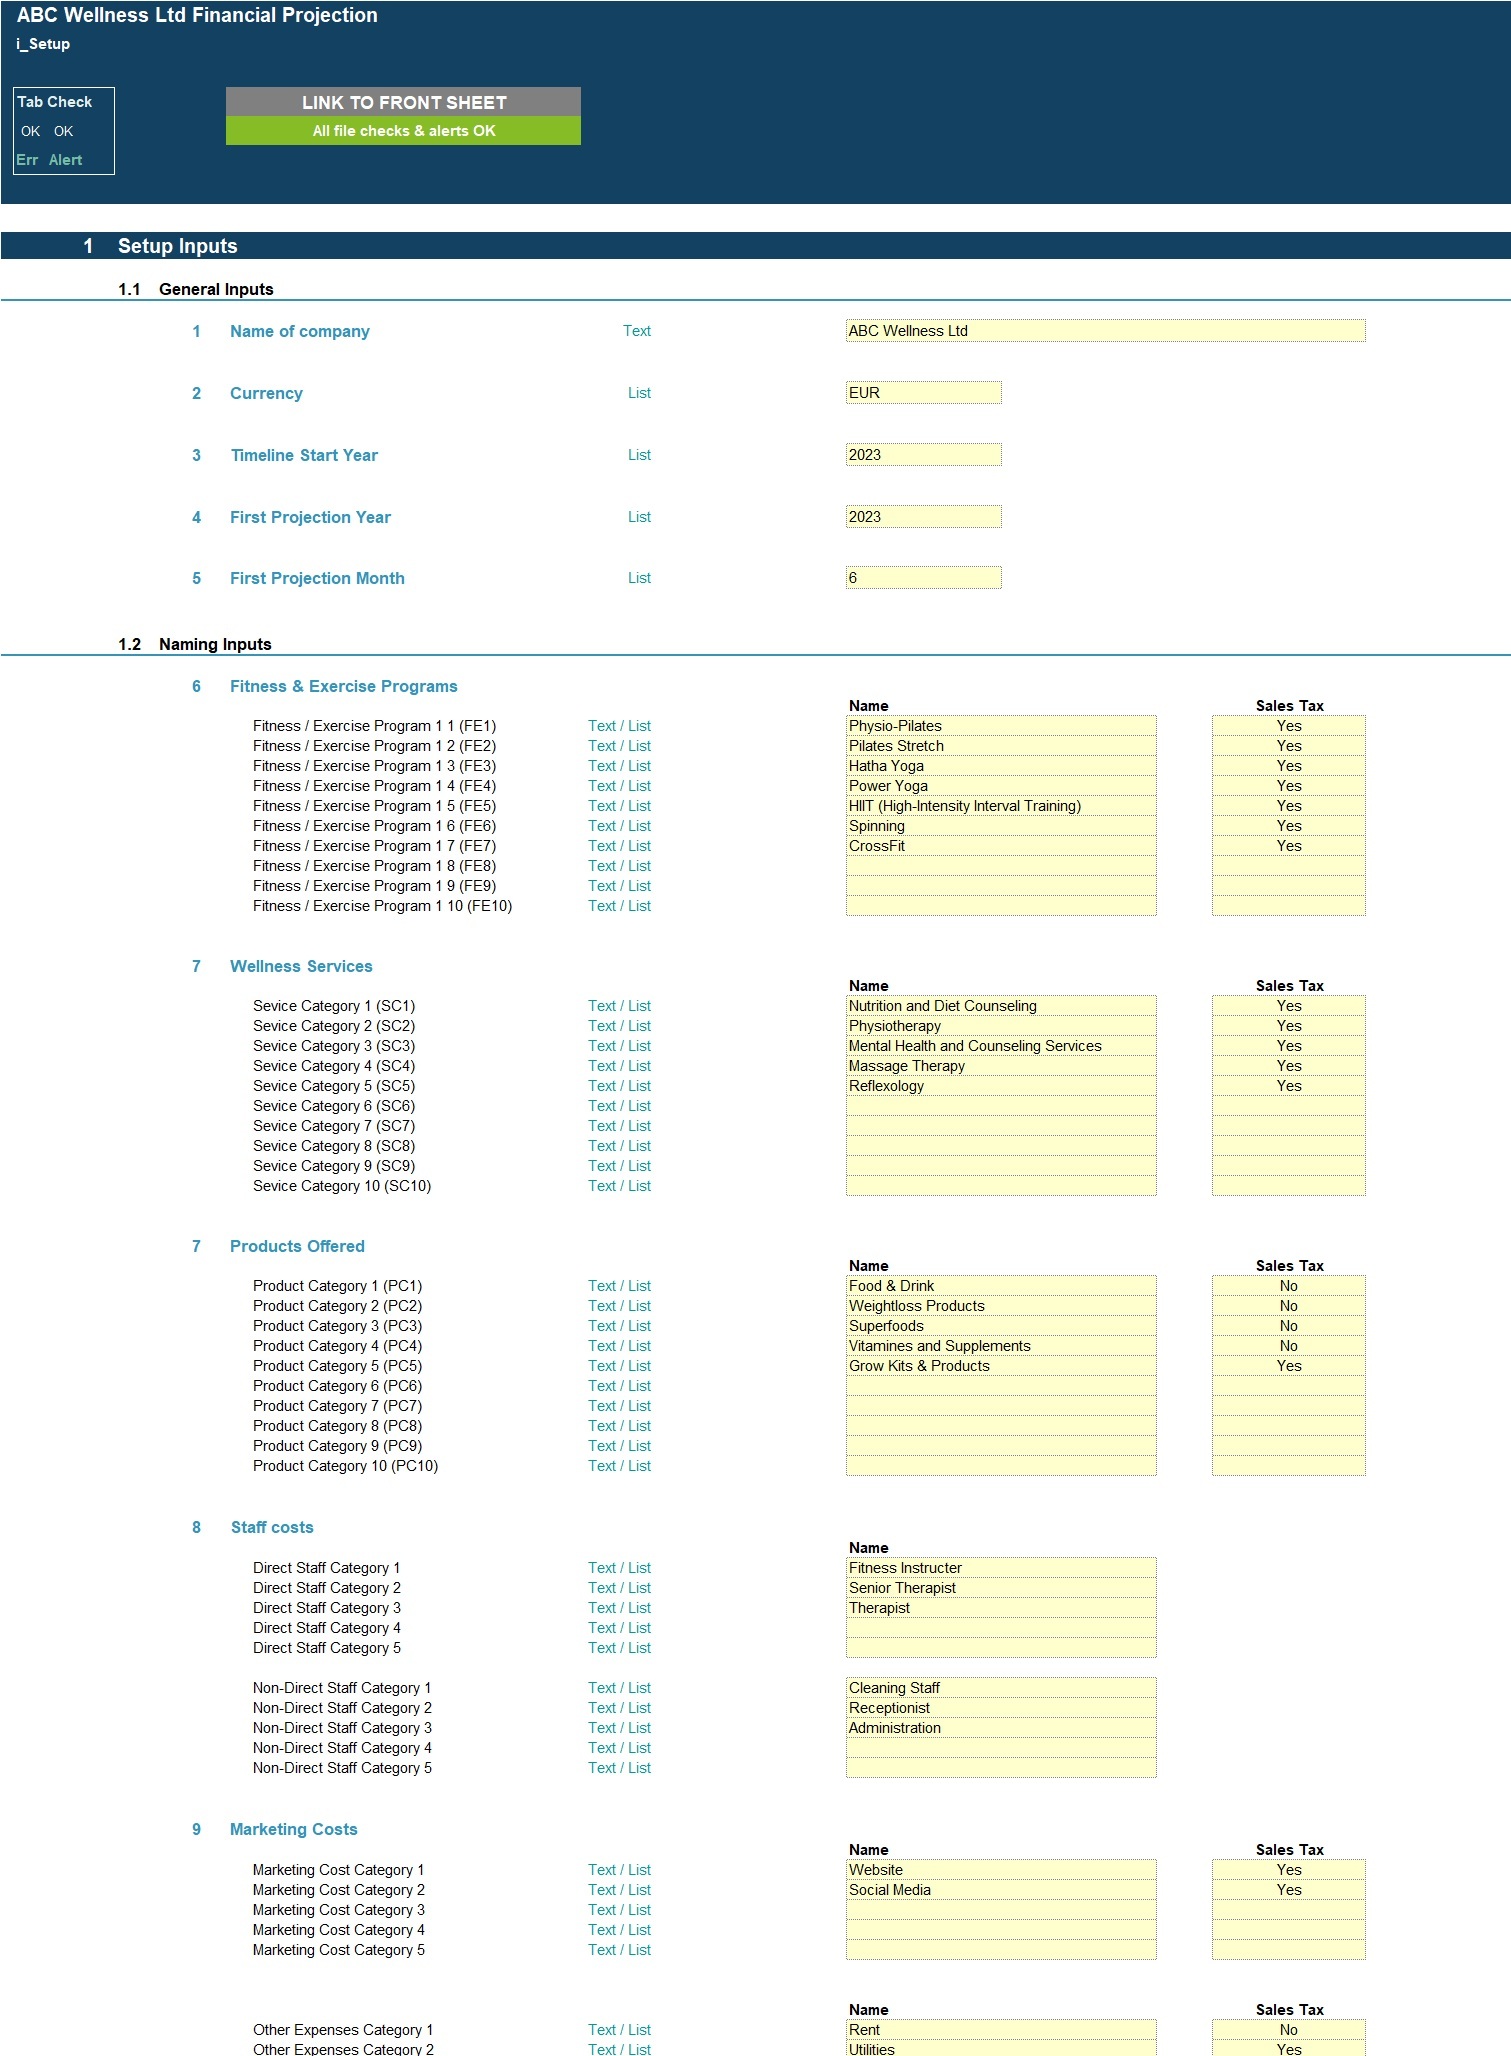Click the Staff costs heading
This screenshot has width=1511, height=2056.
[x=272, y=1527]
